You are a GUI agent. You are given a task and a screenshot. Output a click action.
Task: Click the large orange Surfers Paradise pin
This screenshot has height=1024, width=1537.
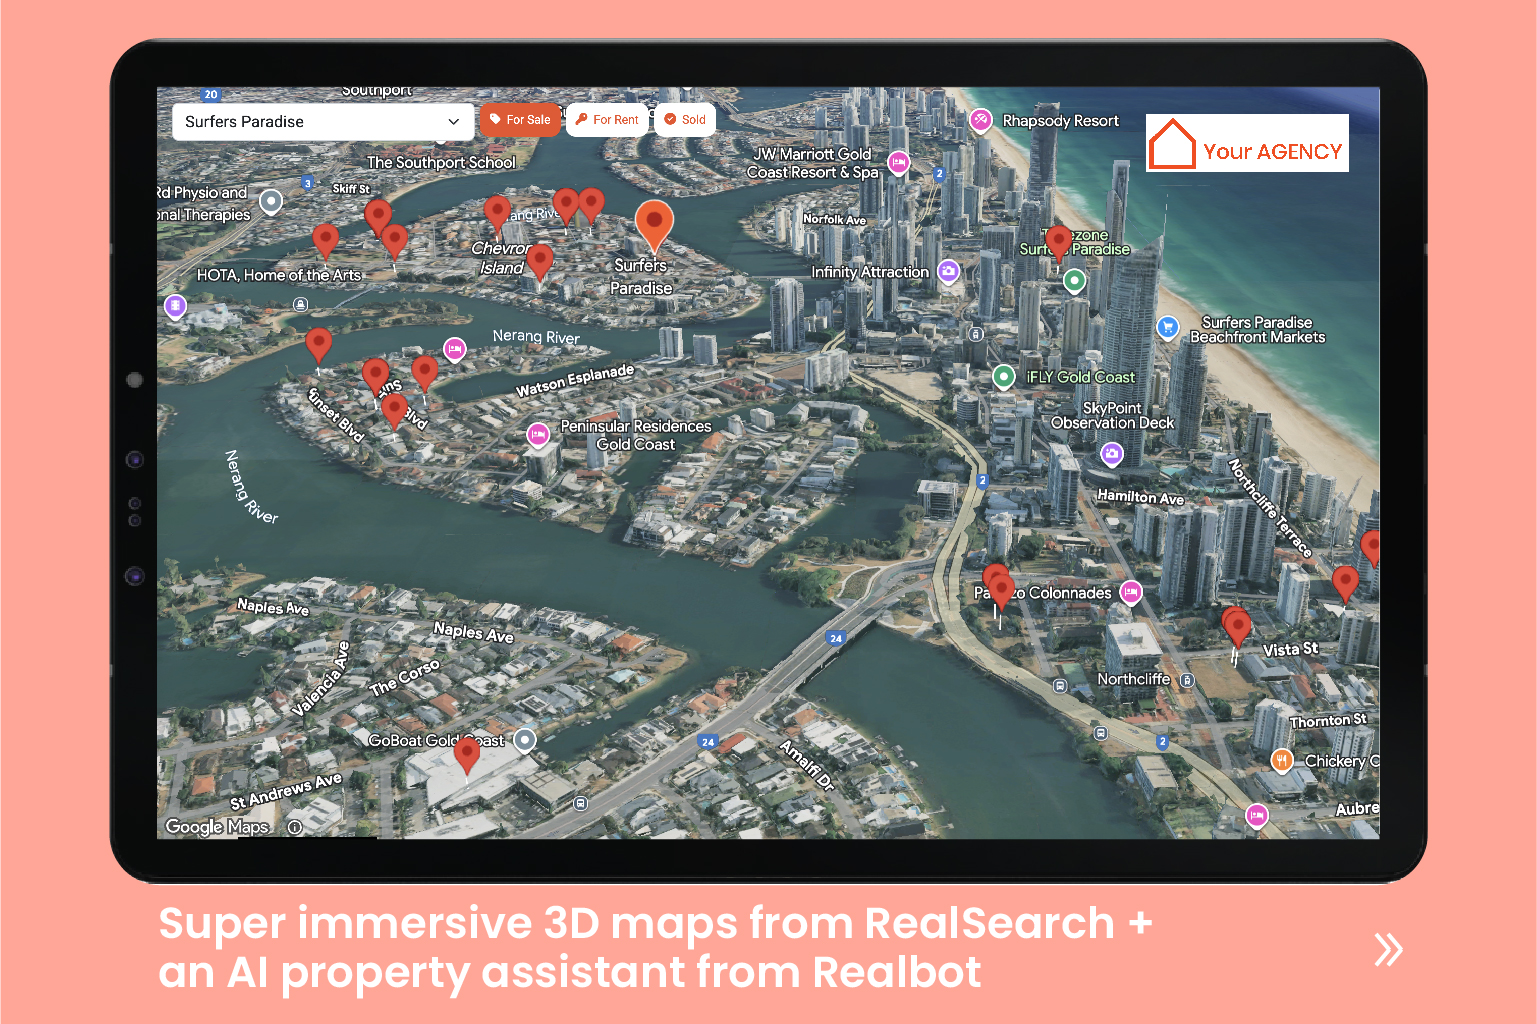point(654,224)
